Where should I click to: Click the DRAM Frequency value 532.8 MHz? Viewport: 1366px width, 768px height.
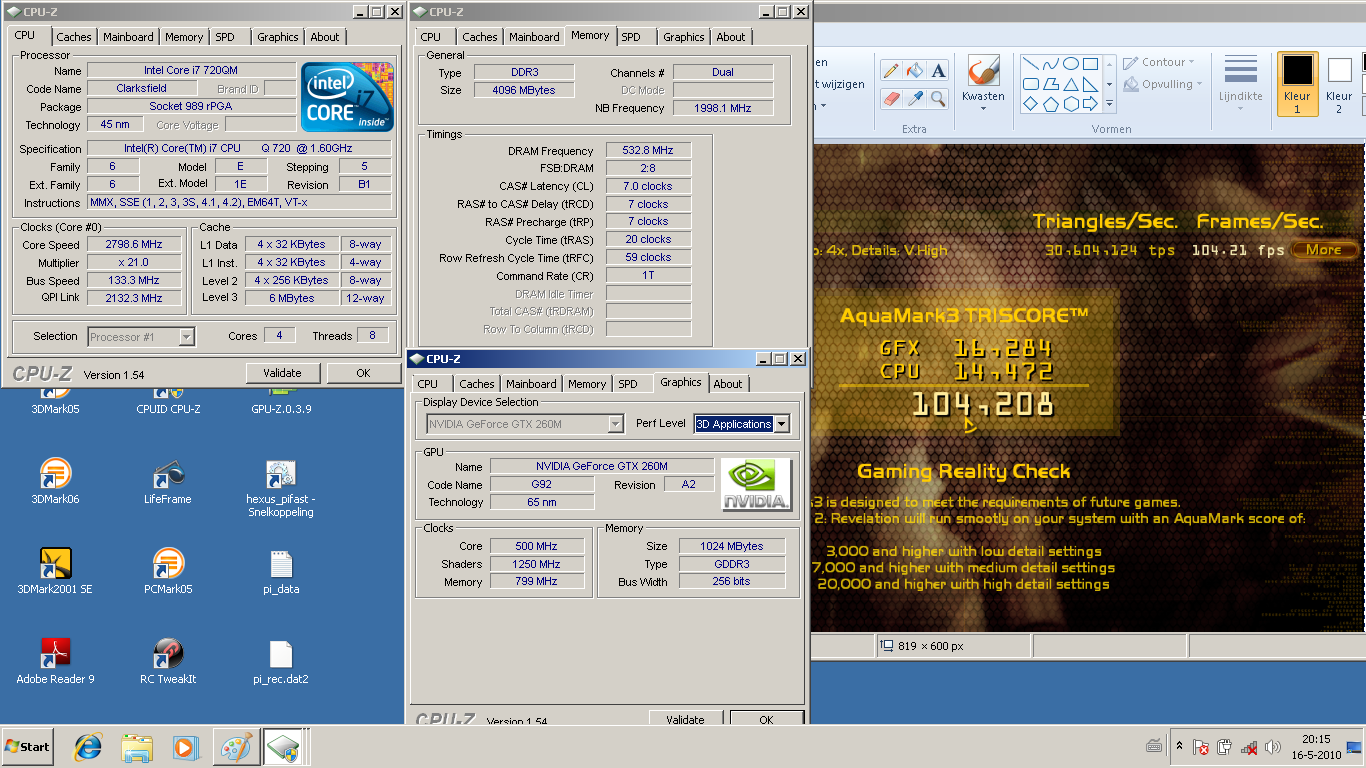tap(648, 150)
